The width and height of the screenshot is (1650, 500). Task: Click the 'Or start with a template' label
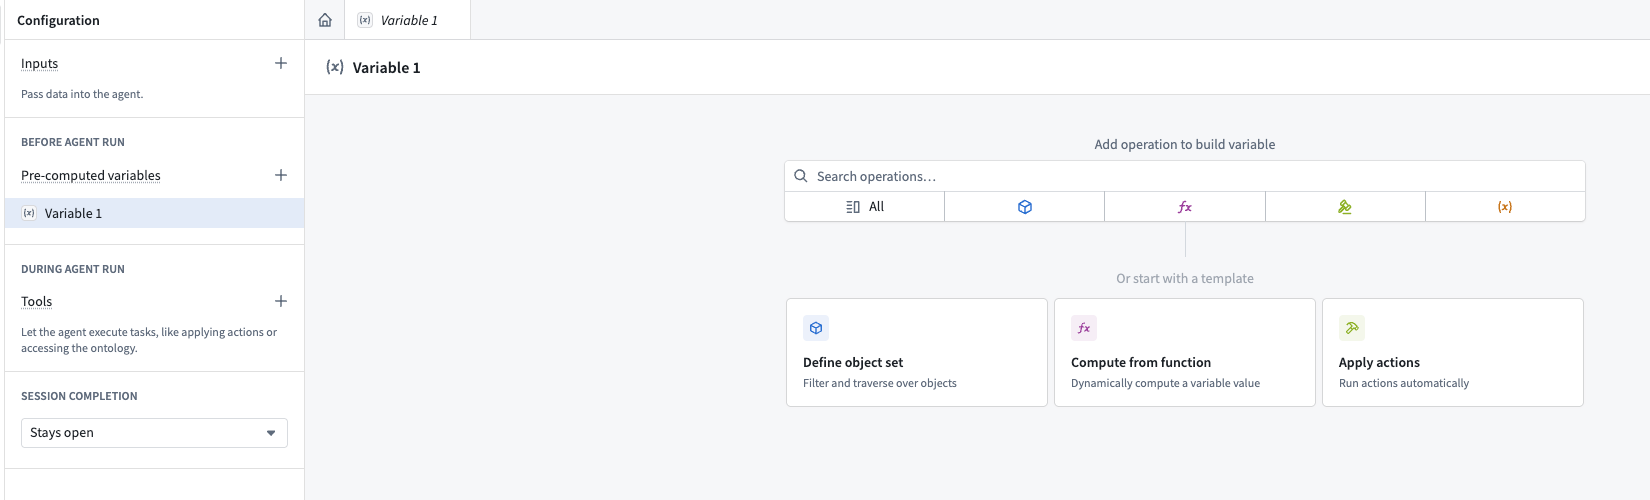point(1185,279)
